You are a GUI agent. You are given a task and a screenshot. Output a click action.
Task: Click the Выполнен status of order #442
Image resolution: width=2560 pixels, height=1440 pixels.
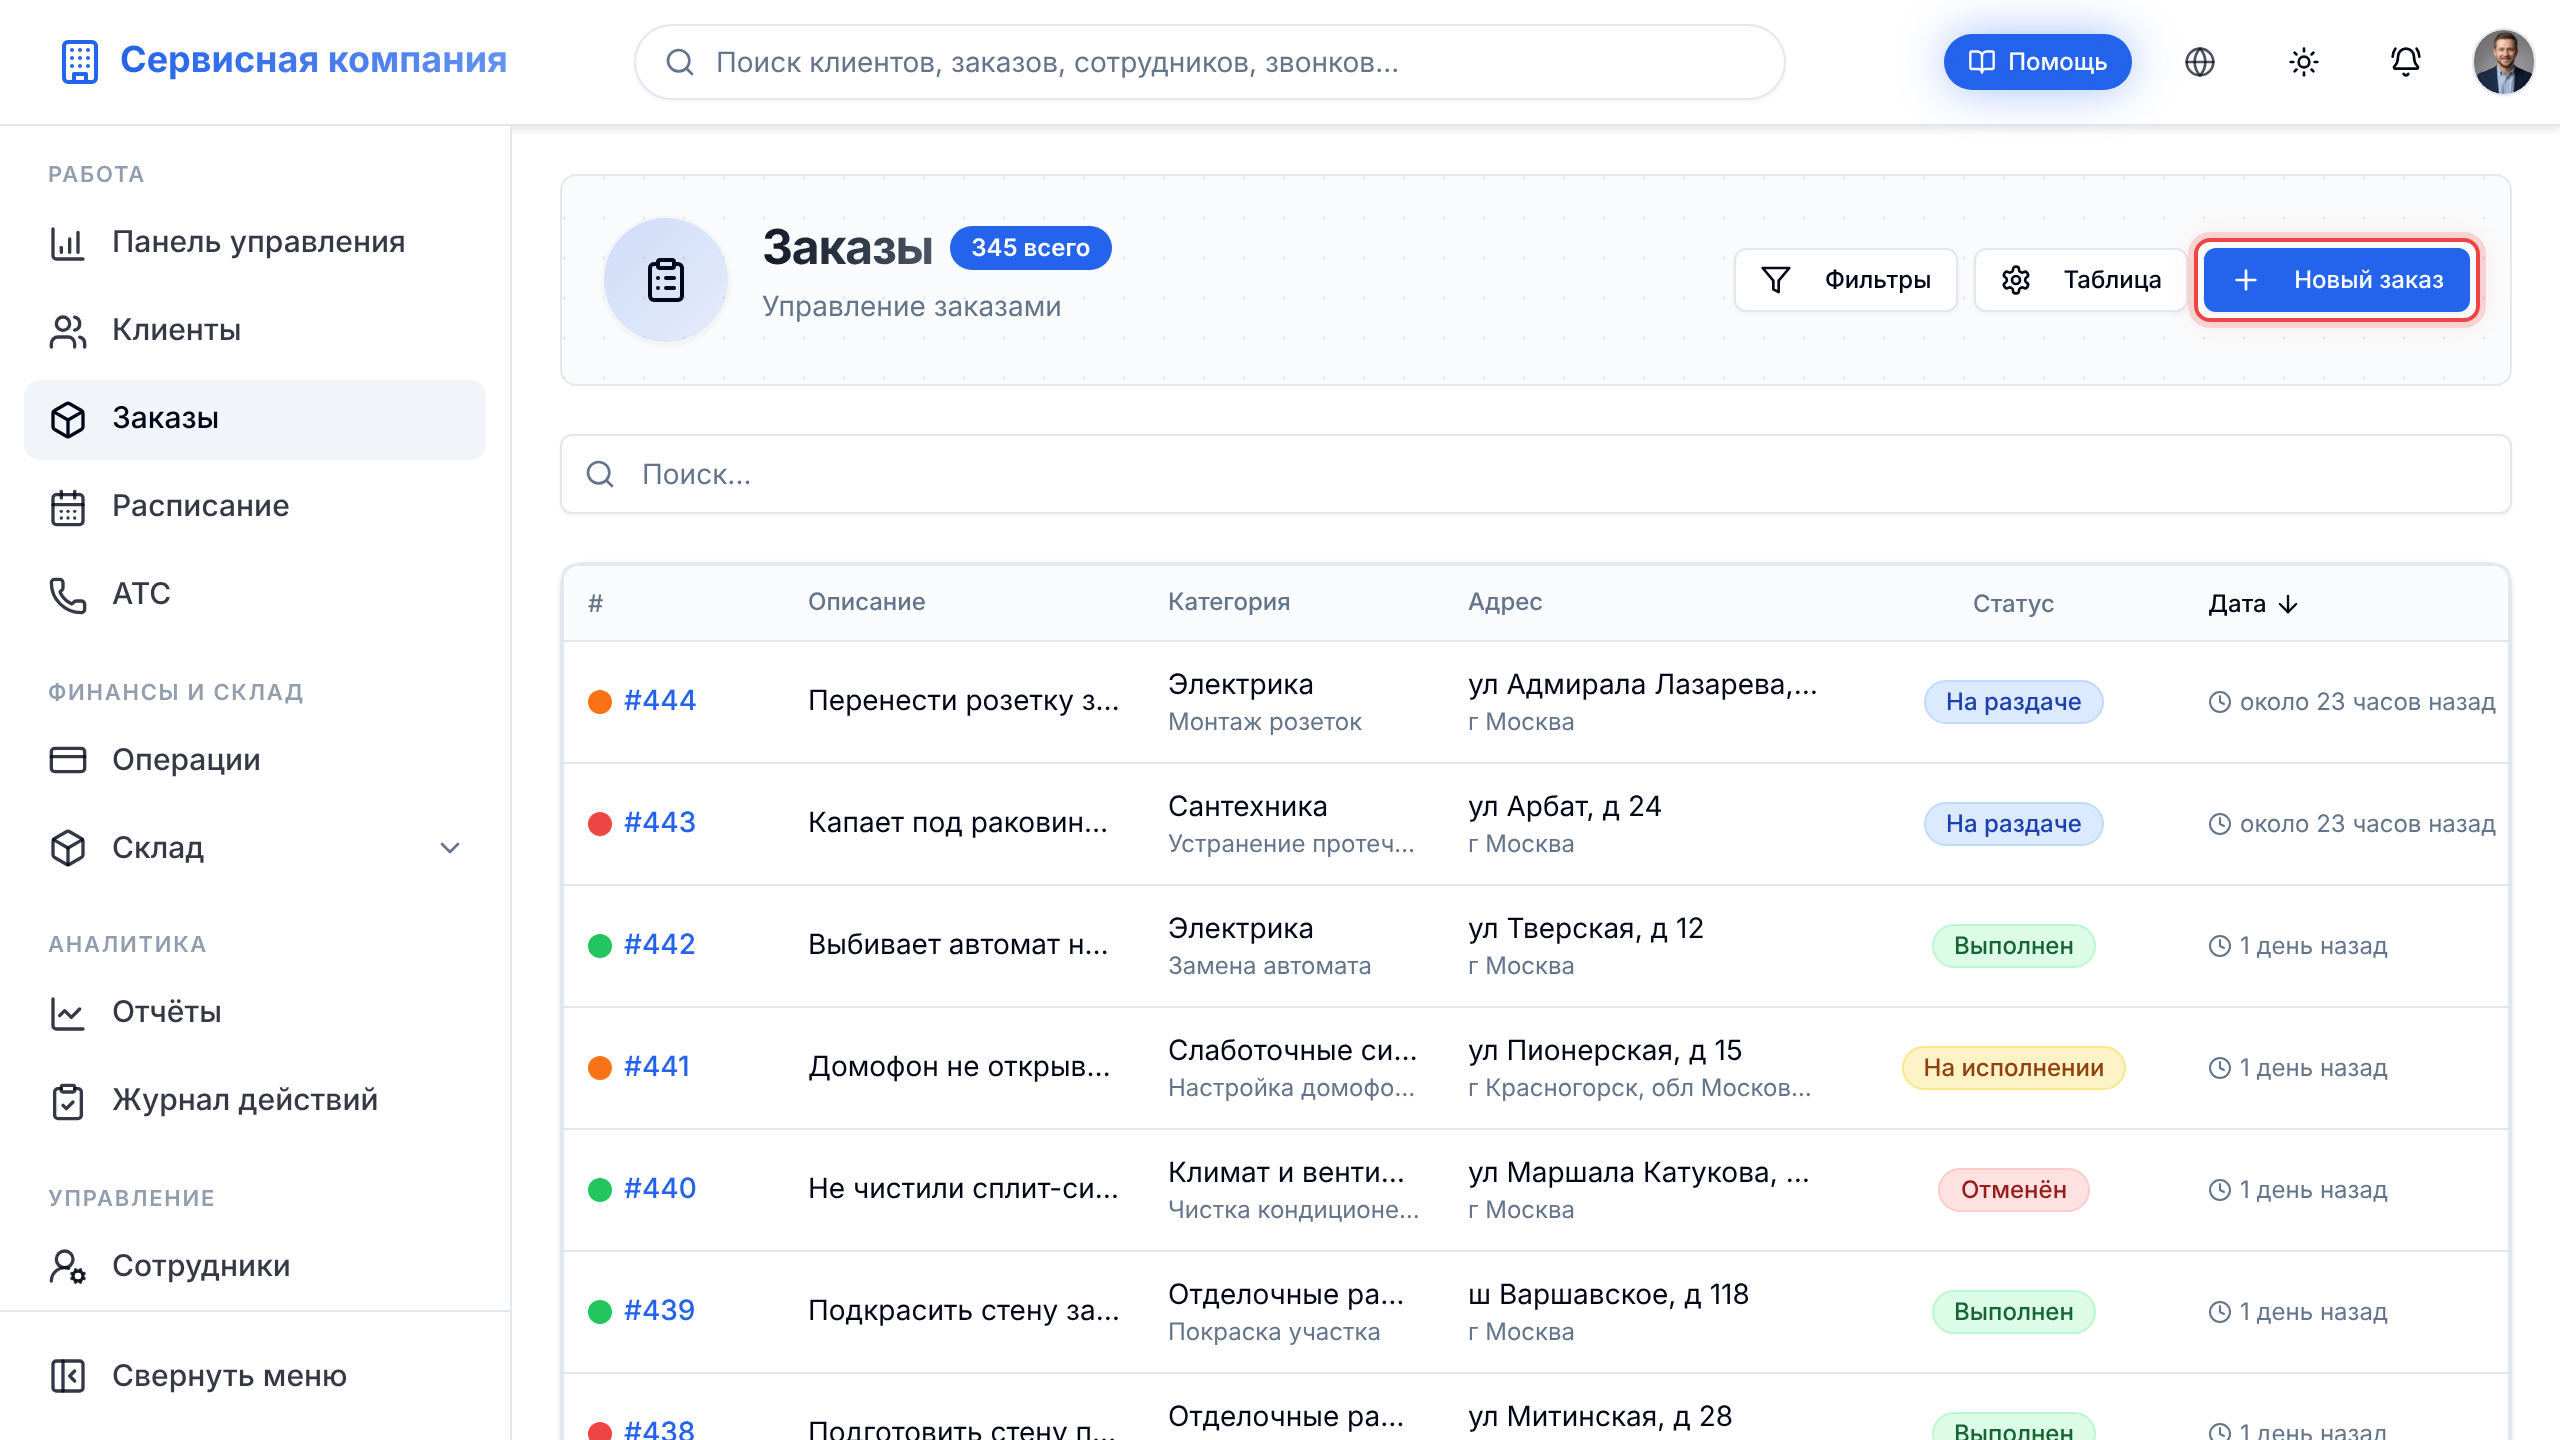pos(2013,946)
